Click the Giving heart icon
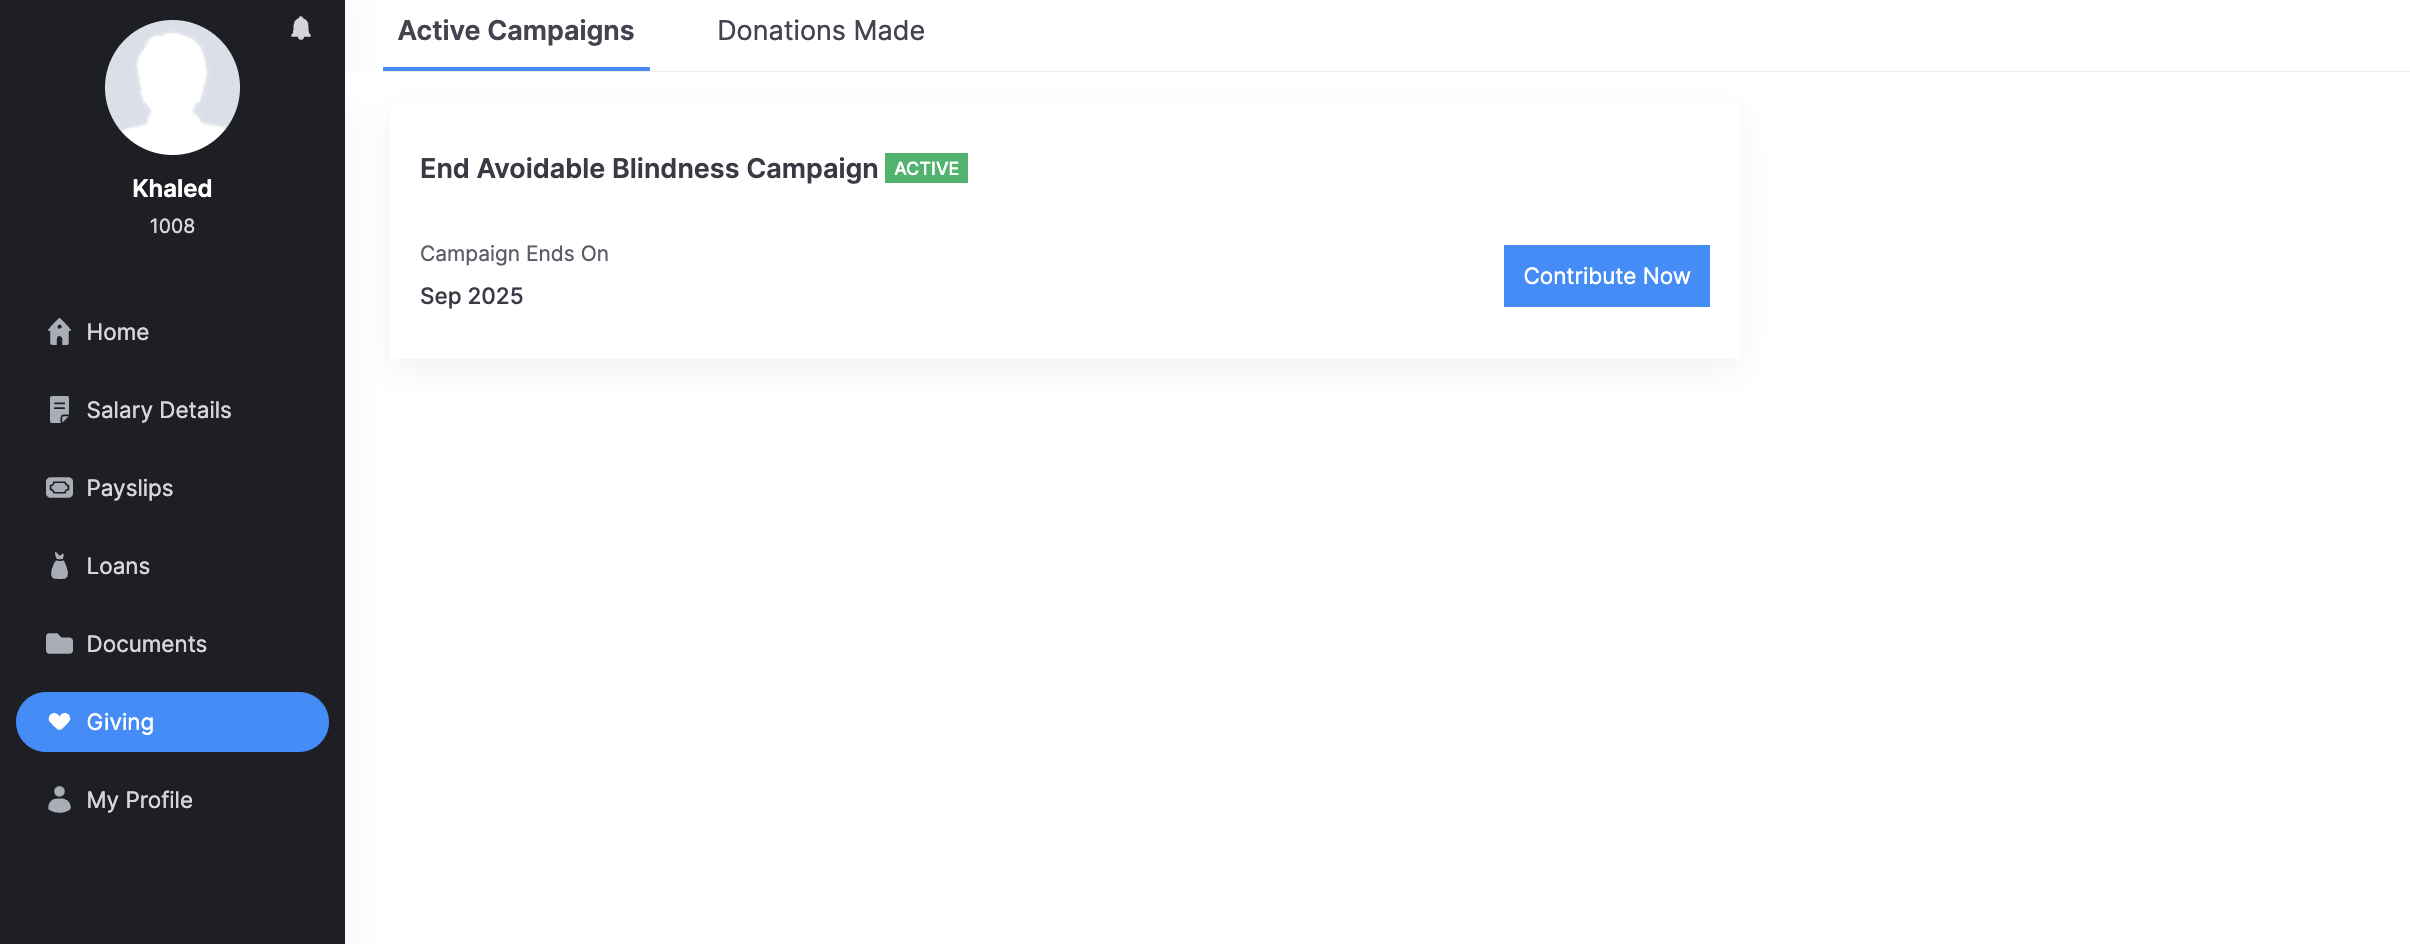Image resolution: width=2410 pixels, height=944 pixels. [x=59, y=722]
